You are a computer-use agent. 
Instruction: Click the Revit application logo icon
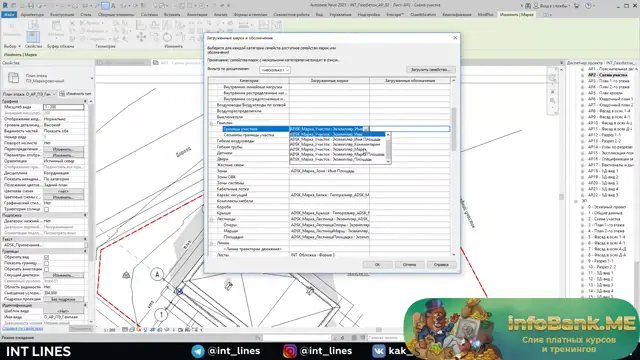click(5, 5)
